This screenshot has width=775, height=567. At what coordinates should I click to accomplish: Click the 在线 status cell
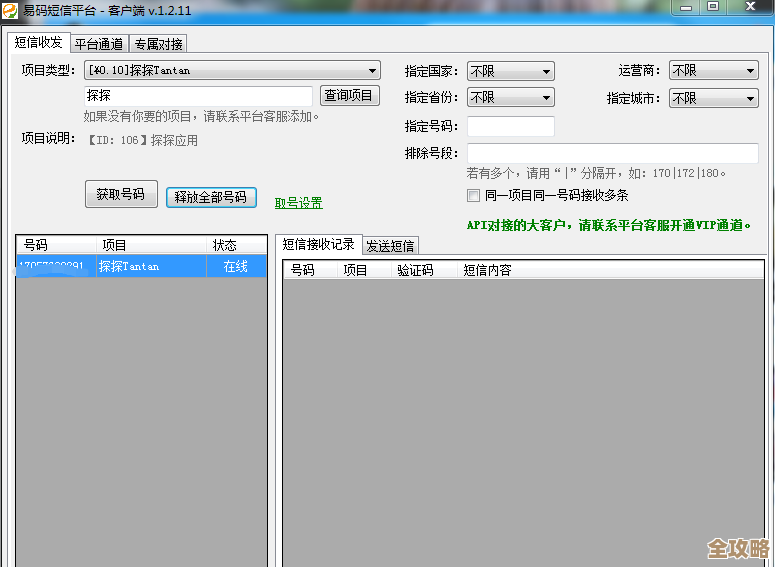[x=236, y=266]
